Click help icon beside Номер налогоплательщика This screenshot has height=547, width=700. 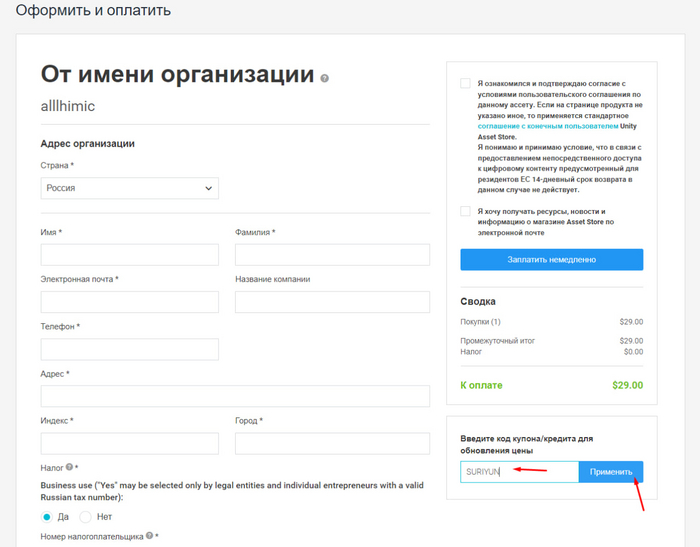tap(149, 535)
